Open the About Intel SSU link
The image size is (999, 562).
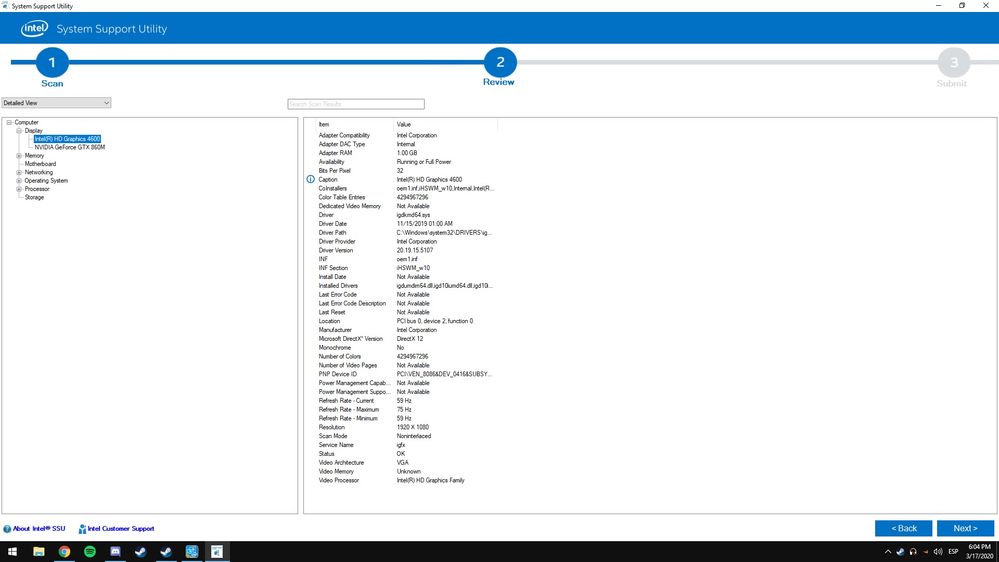39,529
